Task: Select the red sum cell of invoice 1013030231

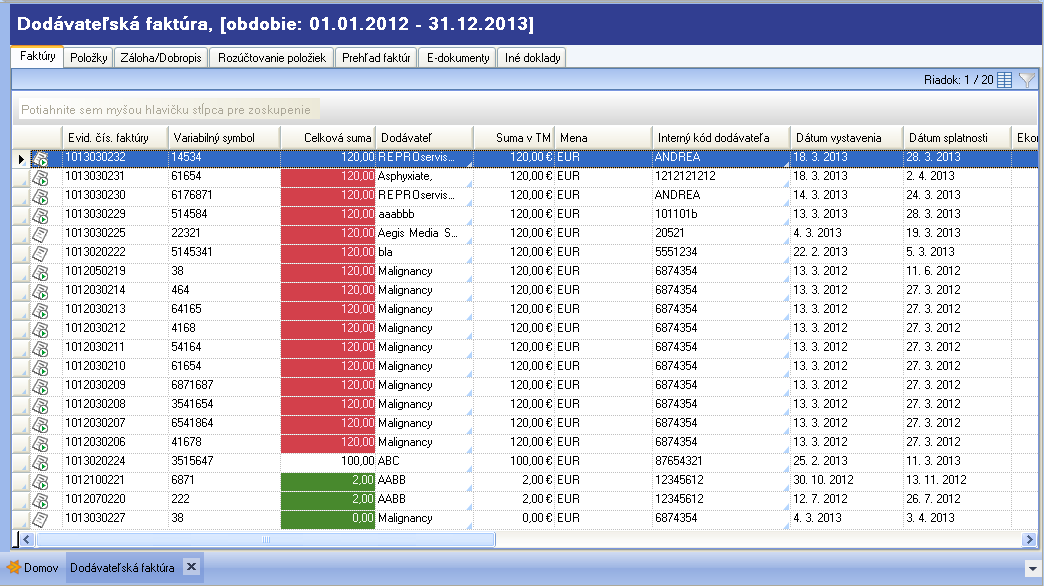Action: pyautogui.click(x=328, y=176)
